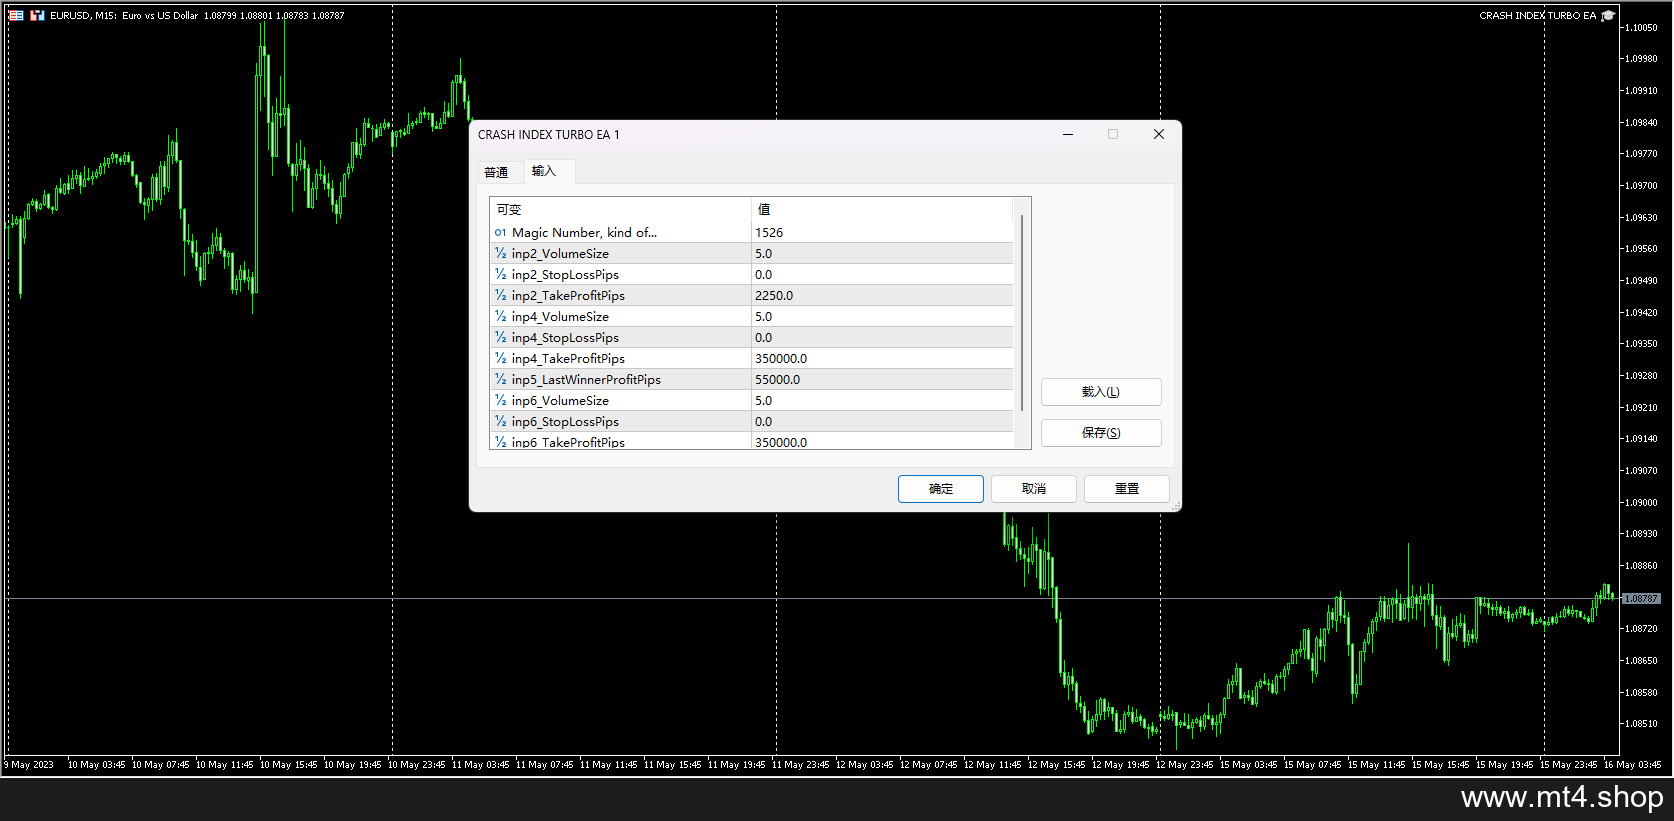Select the inp6_VolumeSize row label
Viewport: 1674px width, 821px height.
click(560, 400)
